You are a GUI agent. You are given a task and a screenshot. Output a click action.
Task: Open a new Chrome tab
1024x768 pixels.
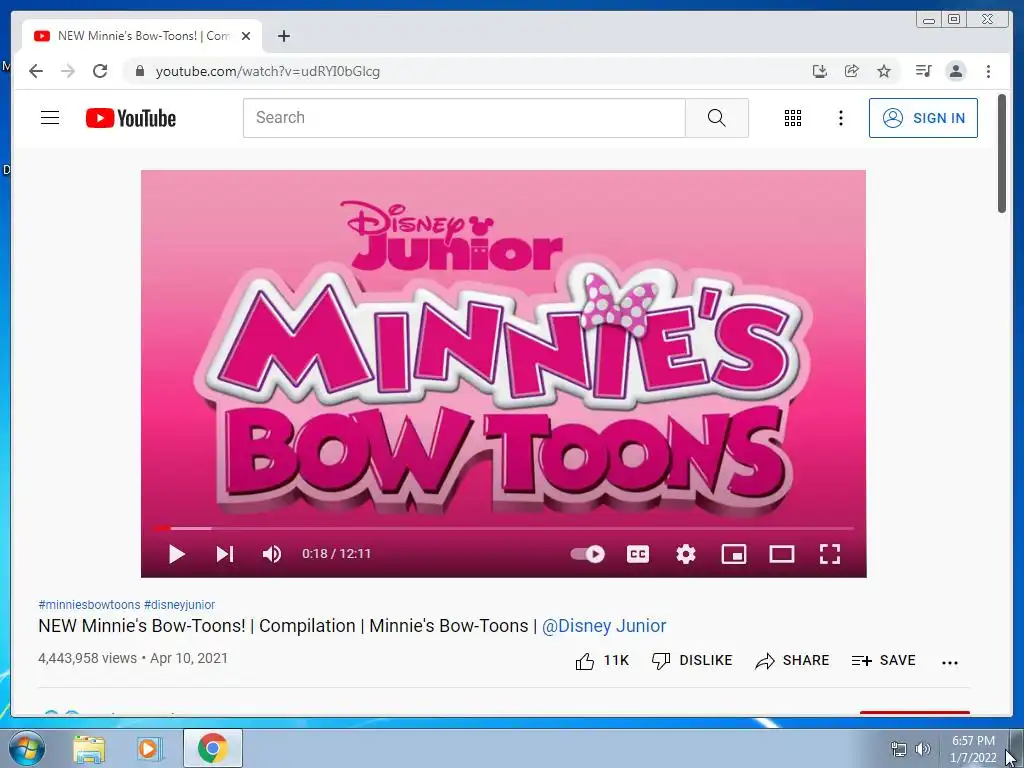pos(283,37)
